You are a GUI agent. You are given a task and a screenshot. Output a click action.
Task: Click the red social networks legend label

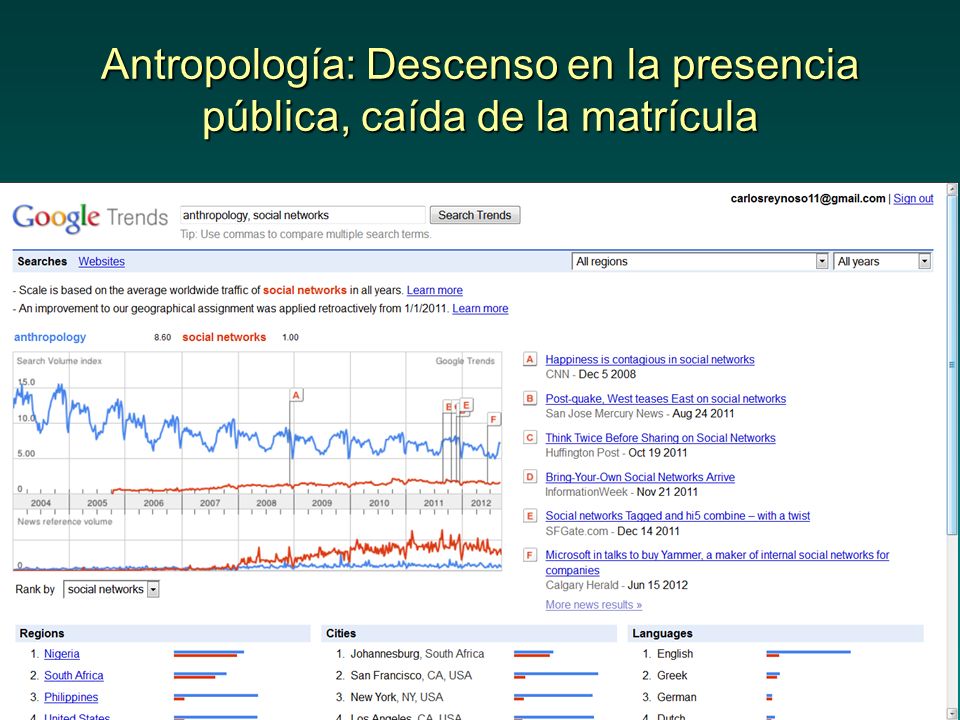click(x=224, y=337)
